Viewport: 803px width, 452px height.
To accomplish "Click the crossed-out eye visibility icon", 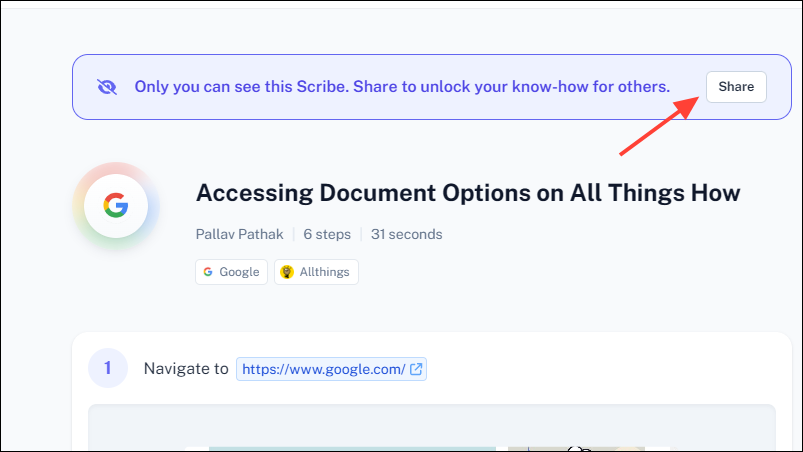I will point(107,87).
